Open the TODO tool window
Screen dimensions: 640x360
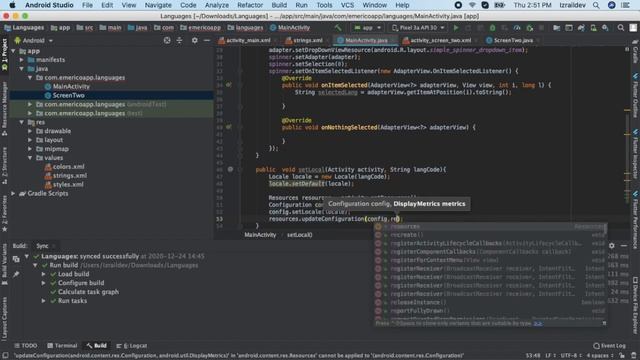tap(25, 346)
